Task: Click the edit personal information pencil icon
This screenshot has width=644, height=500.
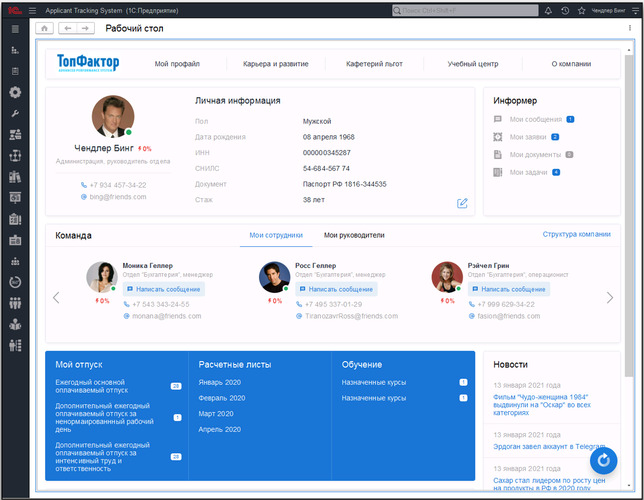Action: 462,203
